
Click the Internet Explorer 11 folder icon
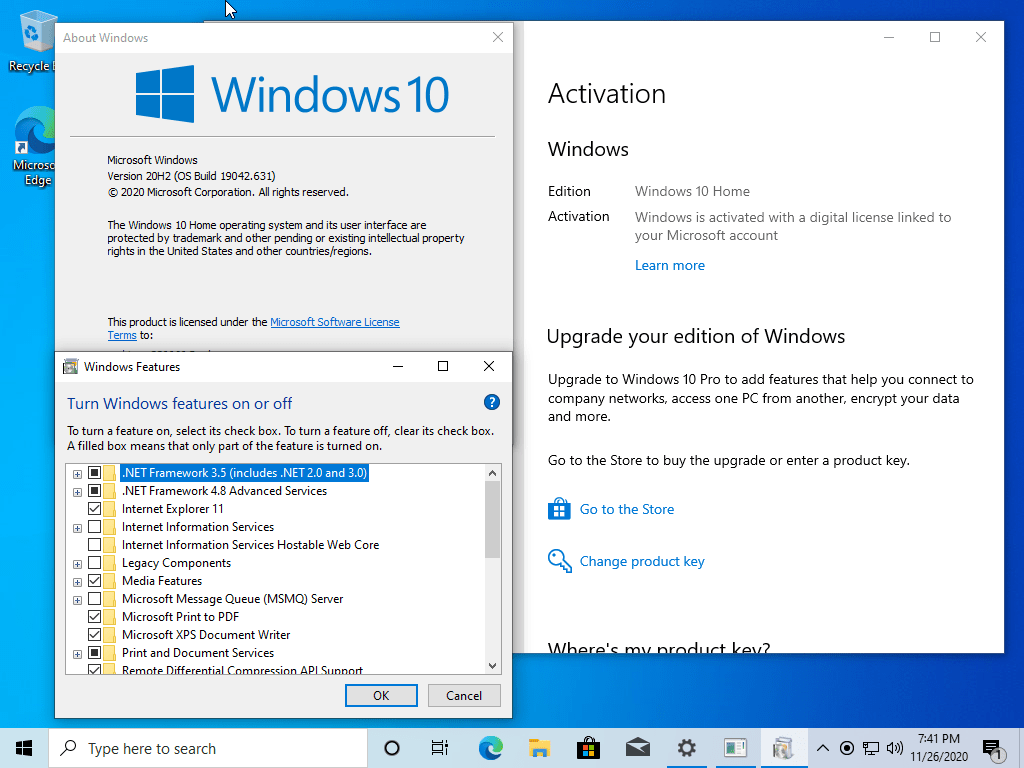click(110, 509)
